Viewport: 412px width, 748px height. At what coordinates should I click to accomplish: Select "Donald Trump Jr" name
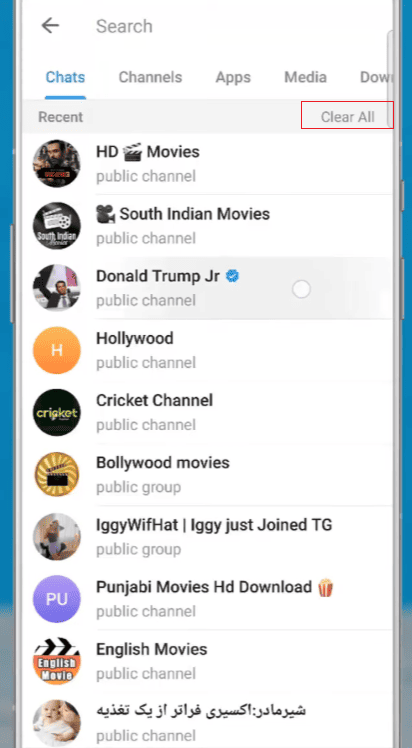[x=158, y=276]
